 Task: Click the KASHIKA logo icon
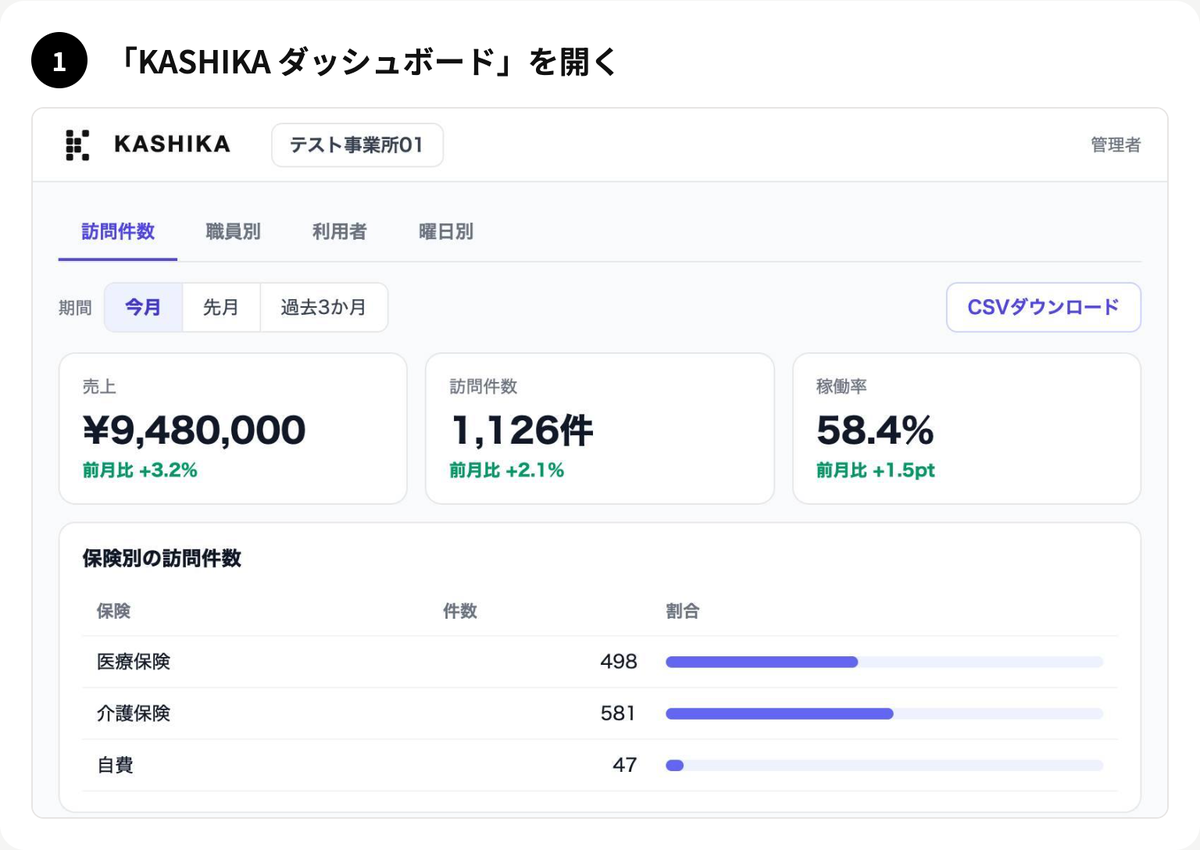pyautogui.click(x=77, y=145)
